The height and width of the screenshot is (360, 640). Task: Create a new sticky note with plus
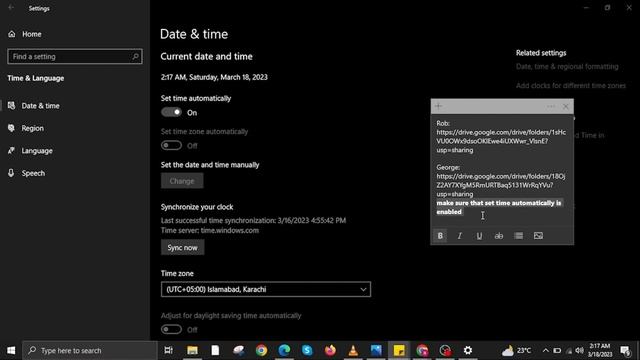coord(438,106)
